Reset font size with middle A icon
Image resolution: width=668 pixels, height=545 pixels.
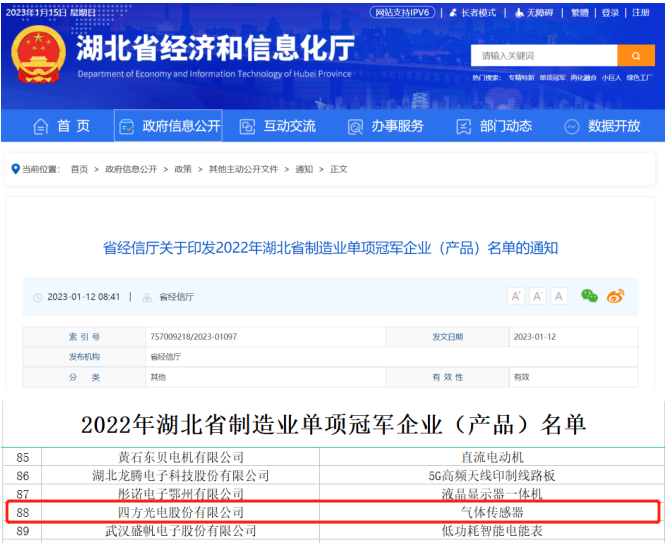[538, 296]
